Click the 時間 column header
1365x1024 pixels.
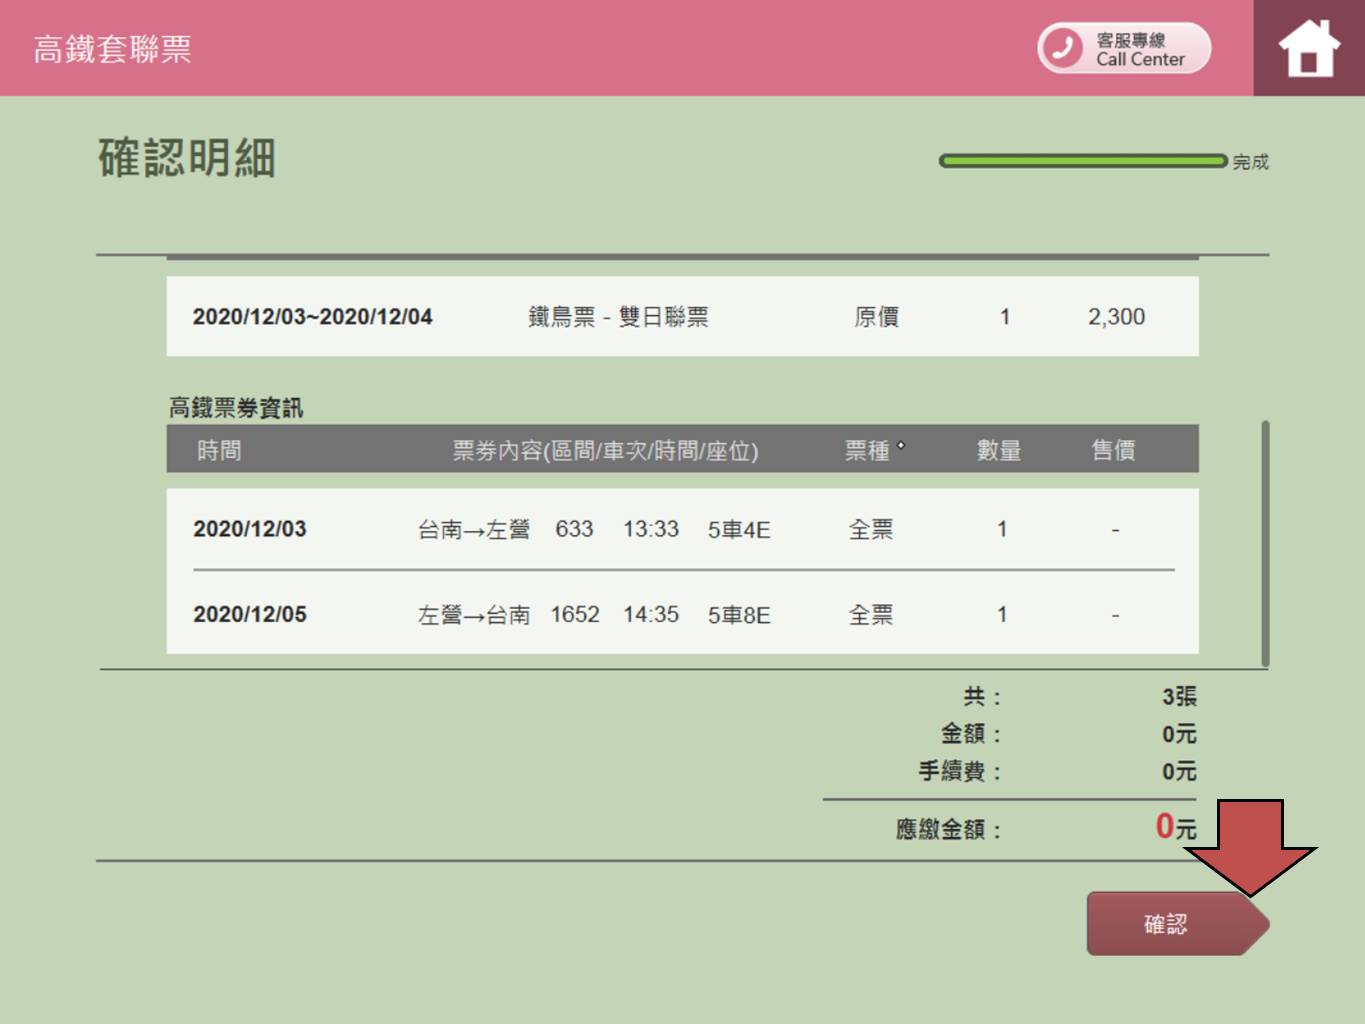219,450
